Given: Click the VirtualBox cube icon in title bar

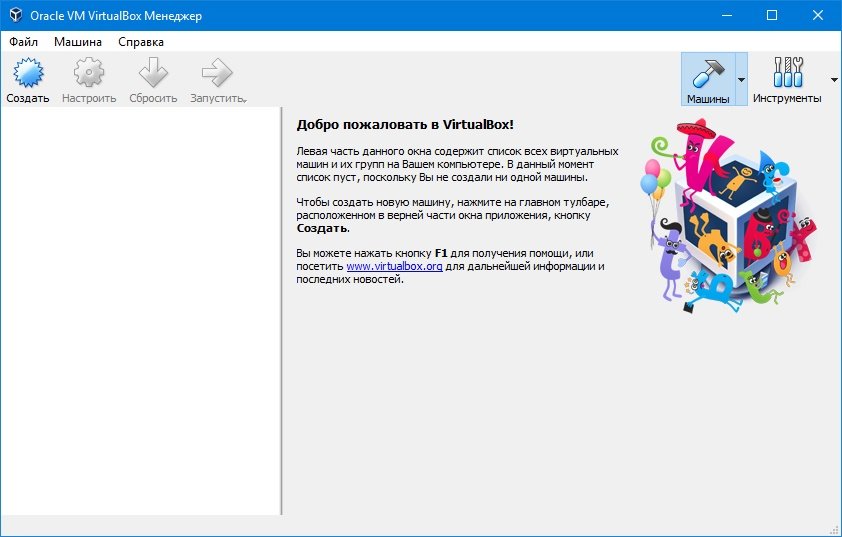Looking at the screenshot, I should (16, 15).
